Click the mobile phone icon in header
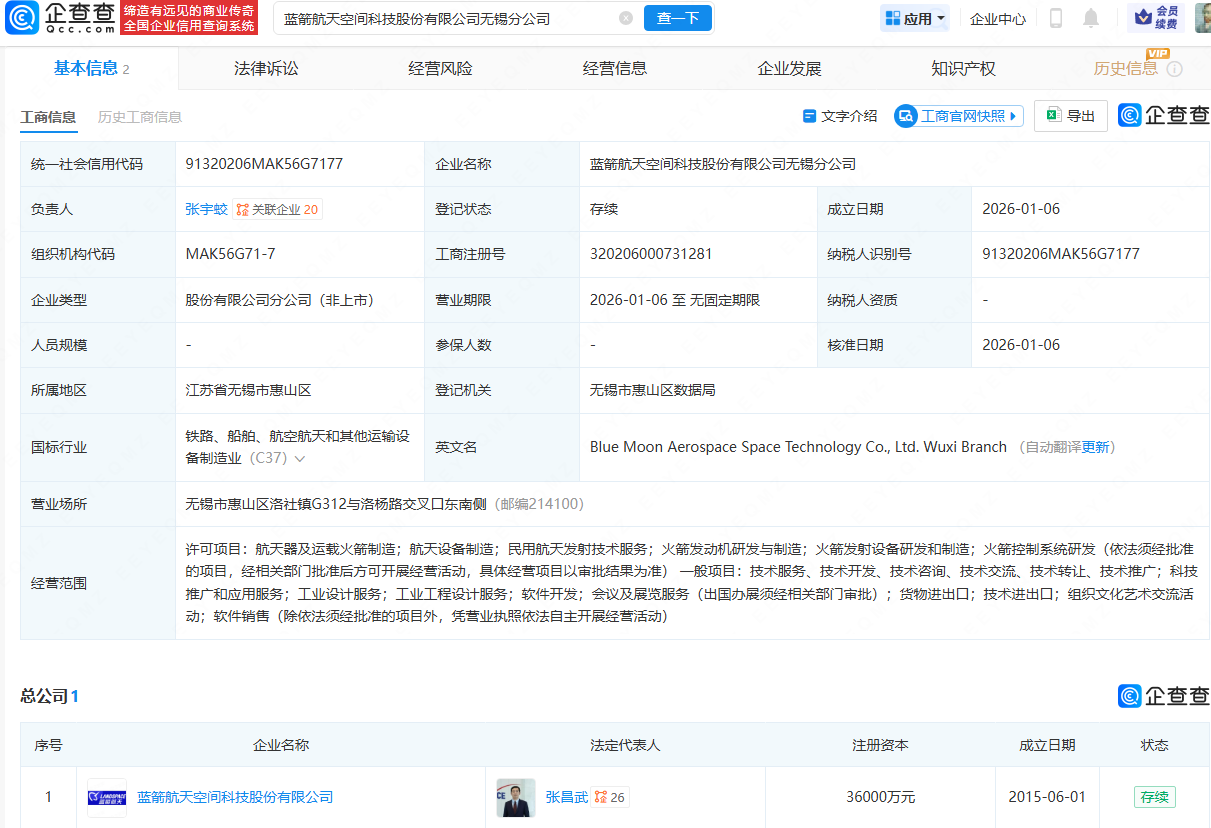1211x828 pixels. [x=1056, y=18]
